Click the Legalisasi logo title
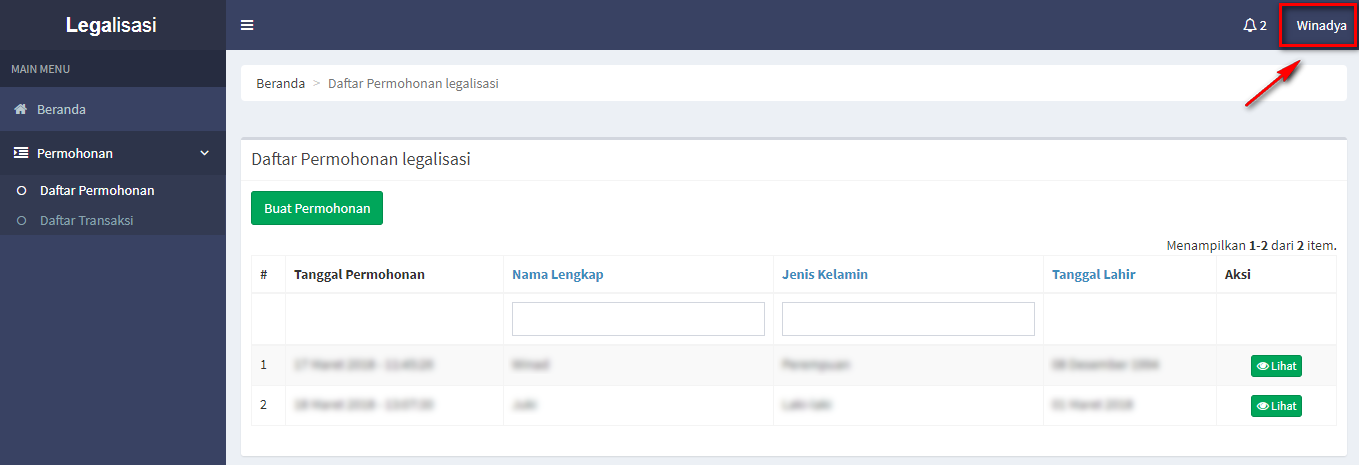This screenshot has width=1359, height=465. pos(111,25)
